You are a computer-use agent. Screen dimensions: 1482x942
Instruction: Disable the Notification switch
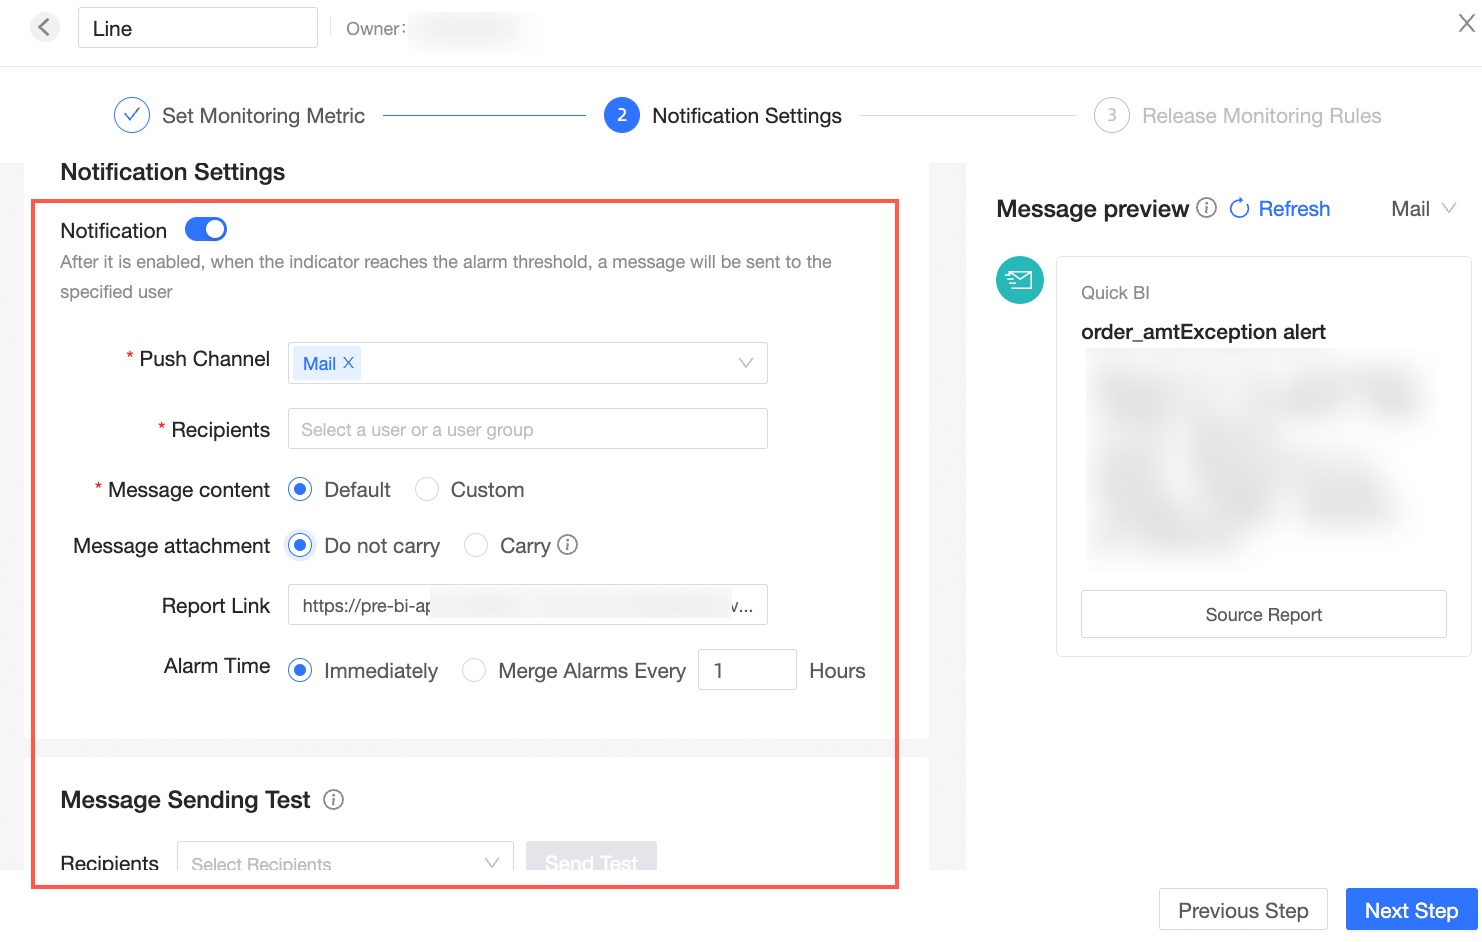click(205, 229)
